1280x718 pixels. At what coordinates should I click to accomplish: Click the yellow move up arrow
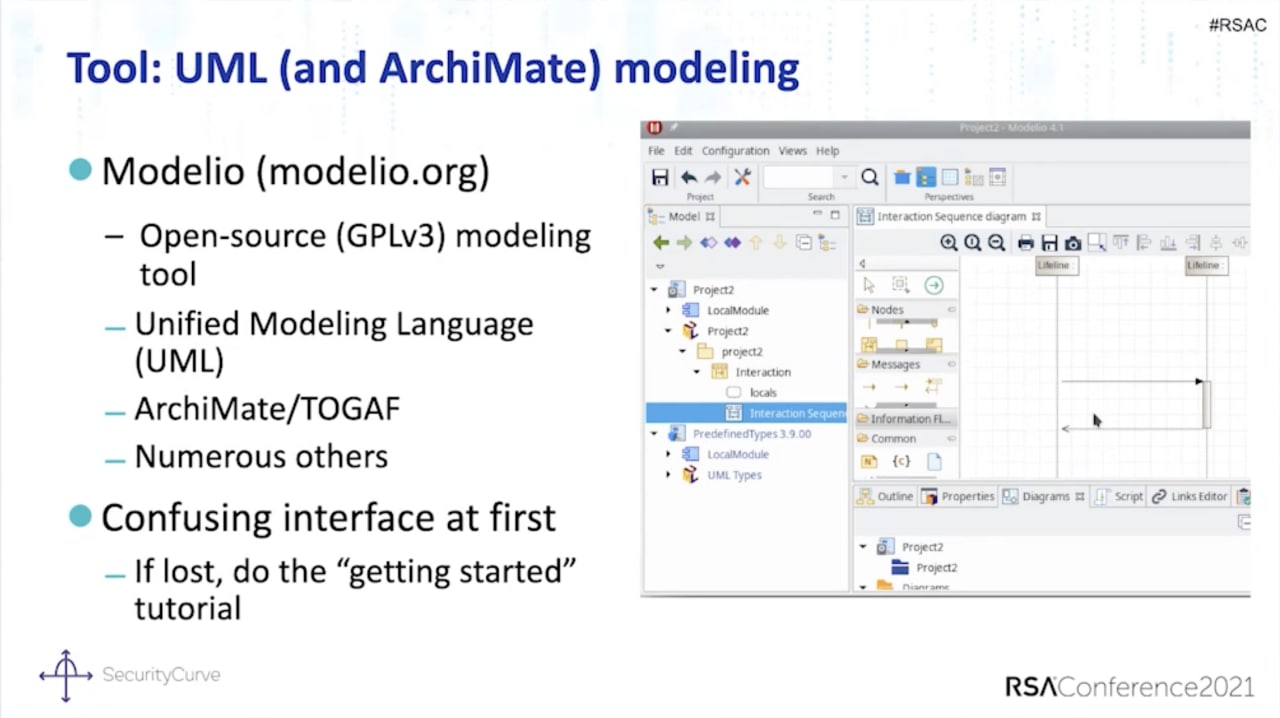point(756,242)
